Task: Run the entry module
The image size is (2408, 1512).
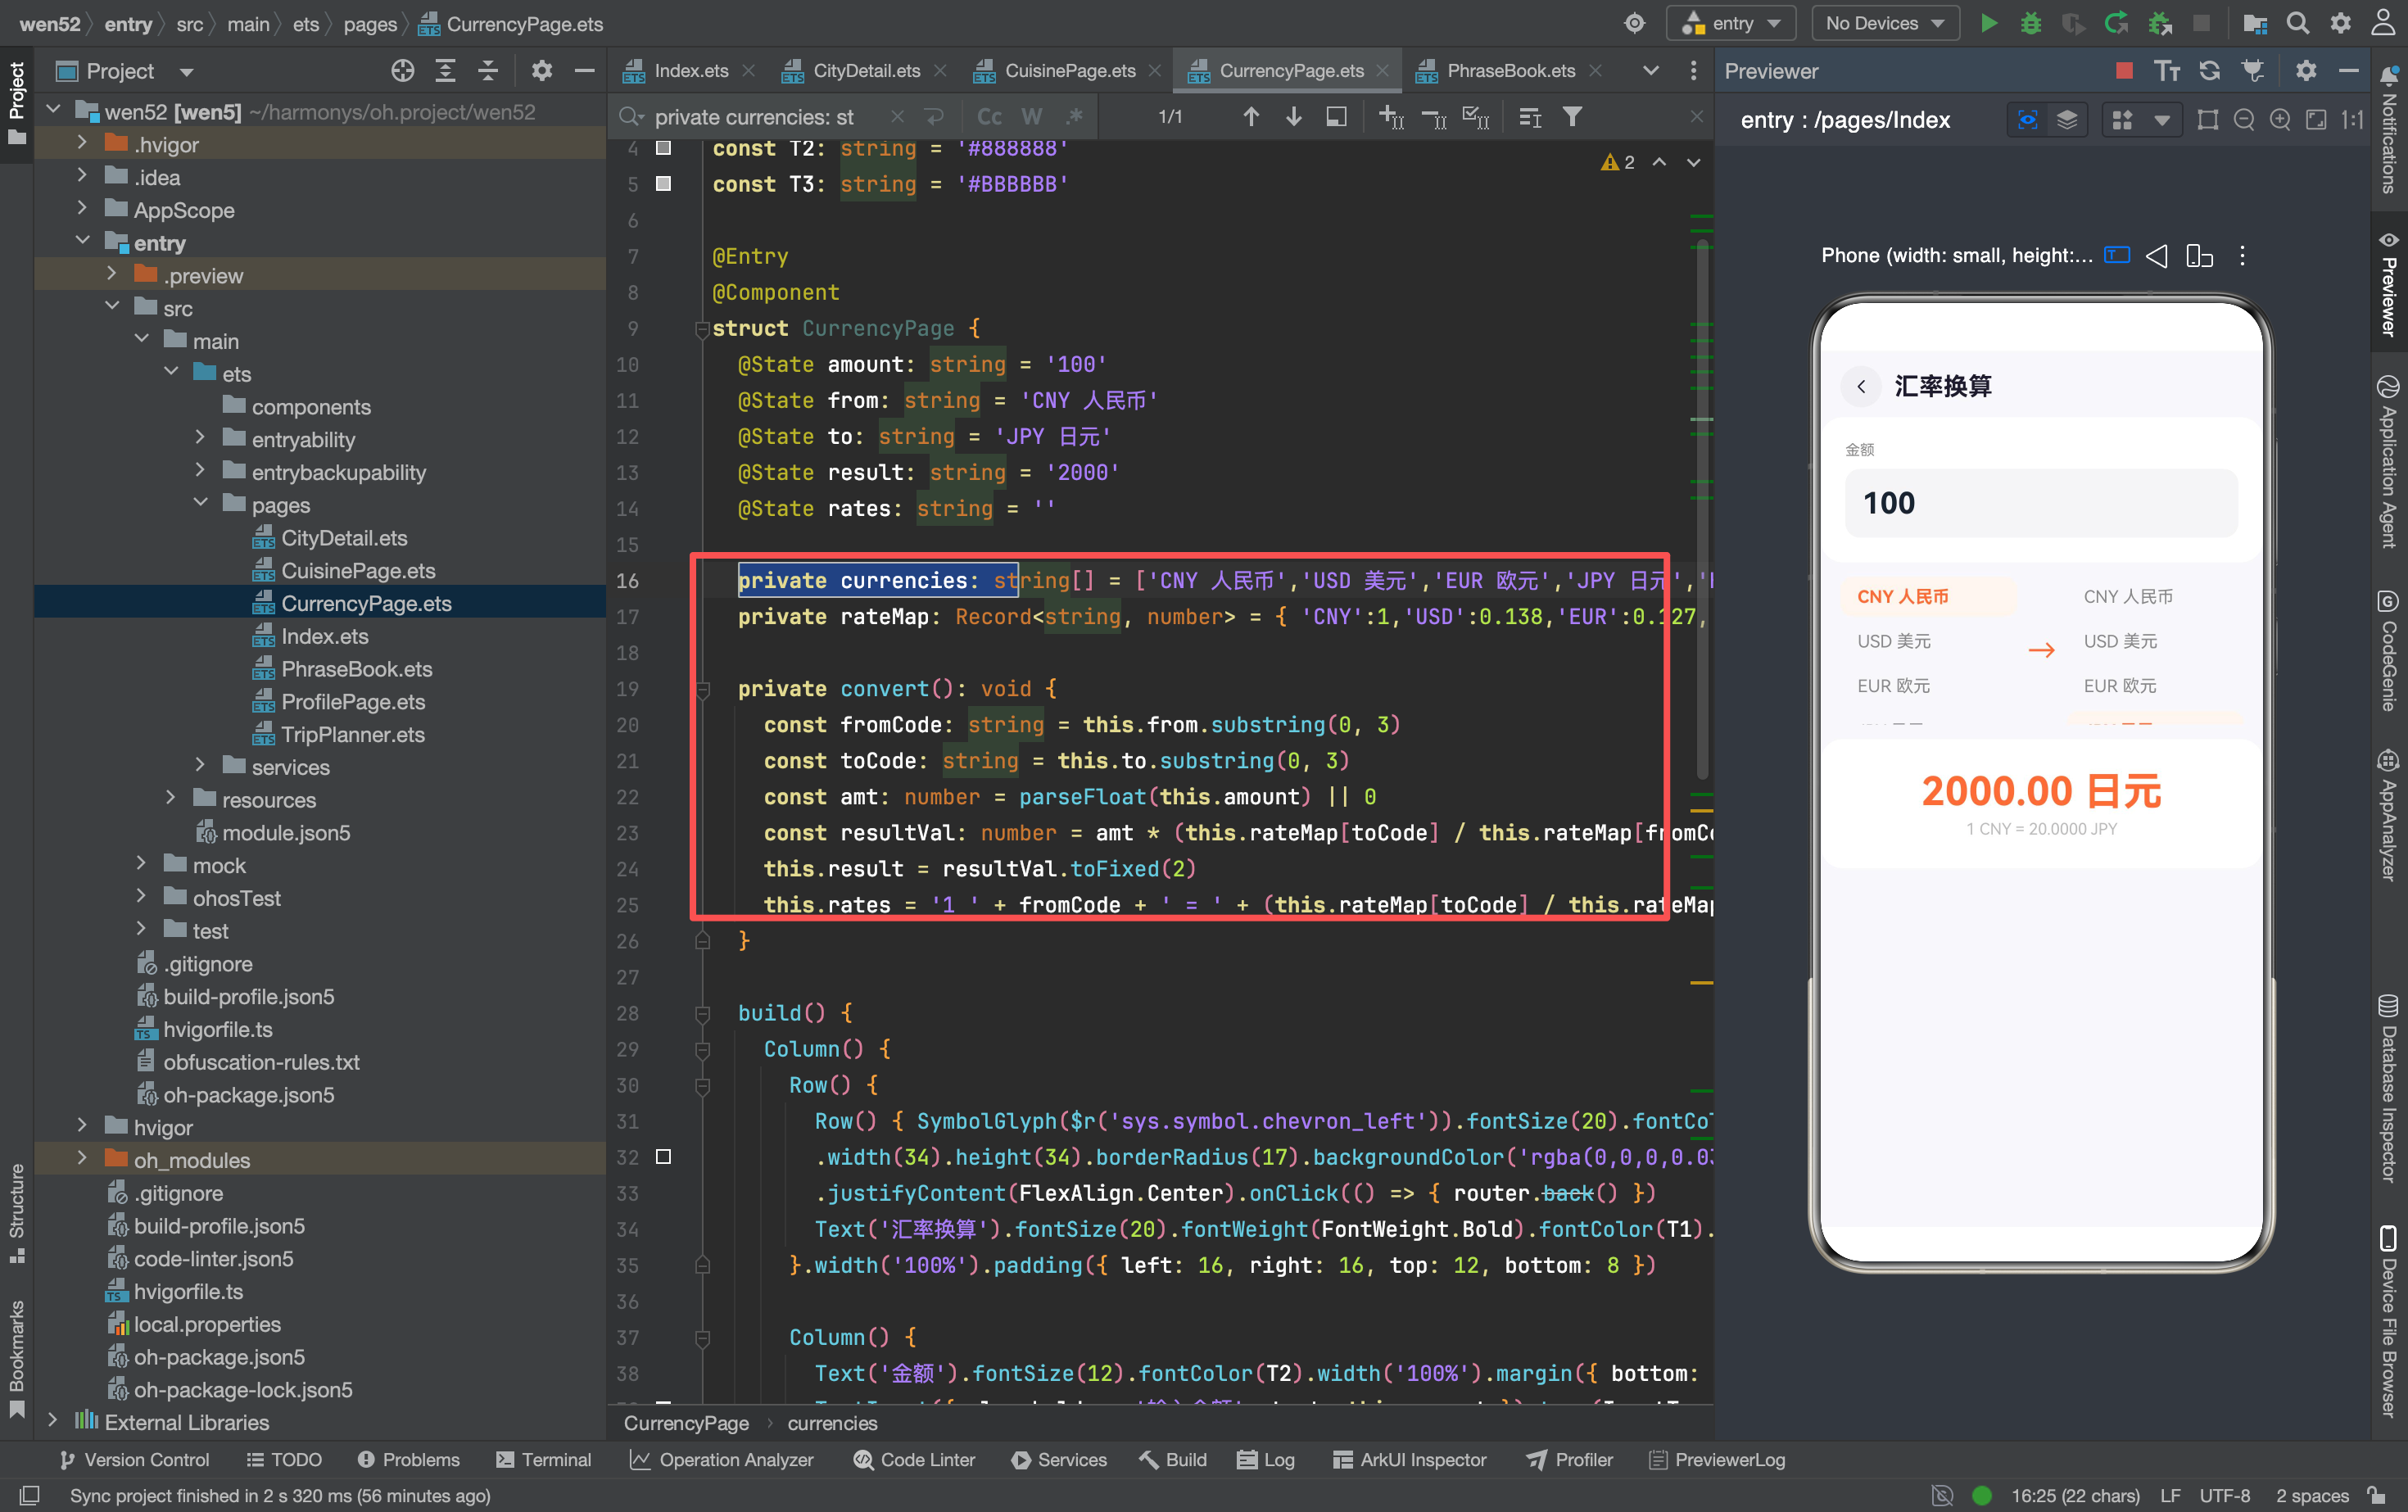Action: click(x=1989, y=23)
